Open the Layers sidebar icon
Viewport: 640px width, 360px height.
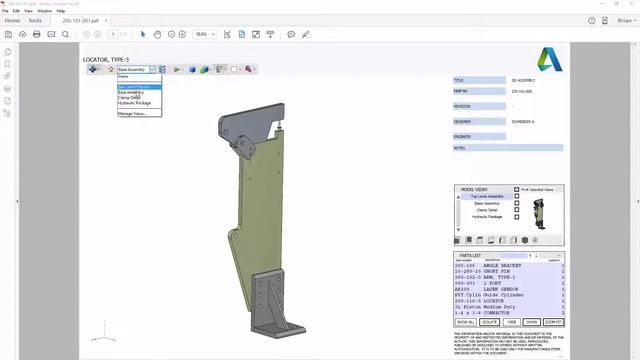click(x=7, y=89)
